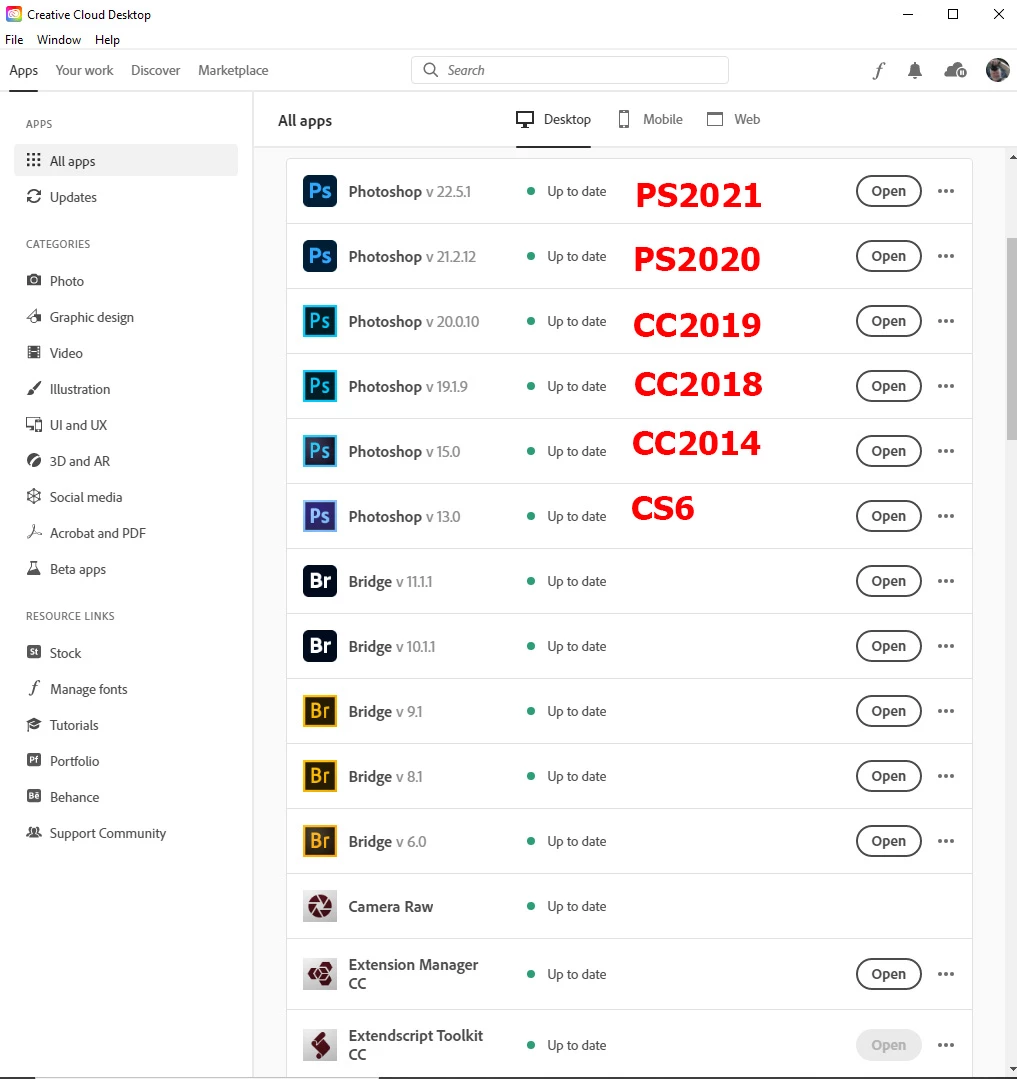Click the Extendscript Toolkit CC icon

[320, 1045]
